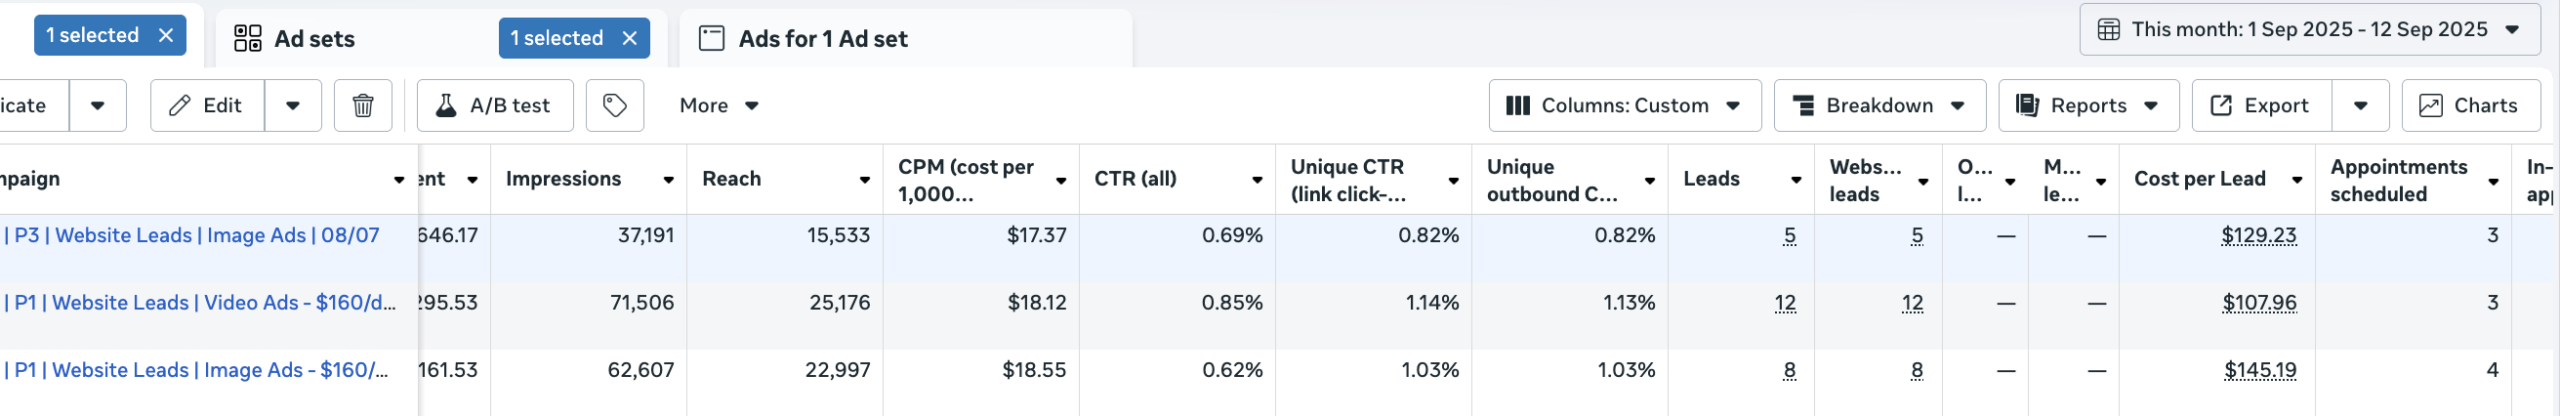Switch to the Ad sets tab

314,39
